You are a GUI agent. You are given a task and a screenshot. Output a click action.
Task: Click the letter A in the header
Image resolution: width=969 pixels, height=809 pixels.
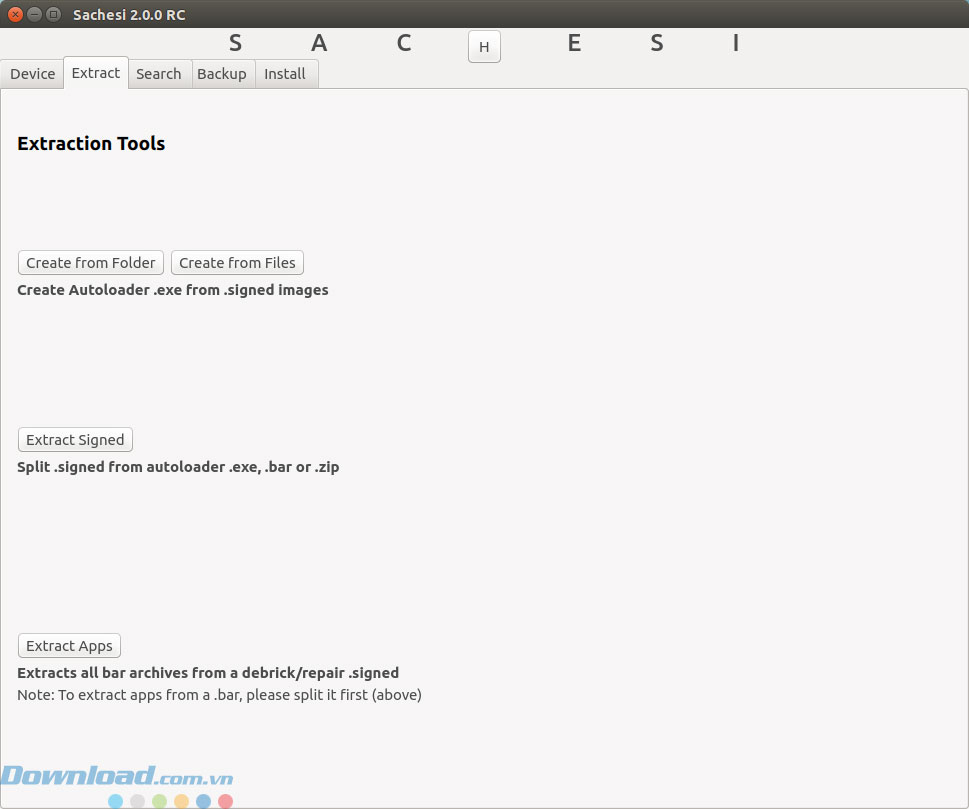(x=319, y=43)
